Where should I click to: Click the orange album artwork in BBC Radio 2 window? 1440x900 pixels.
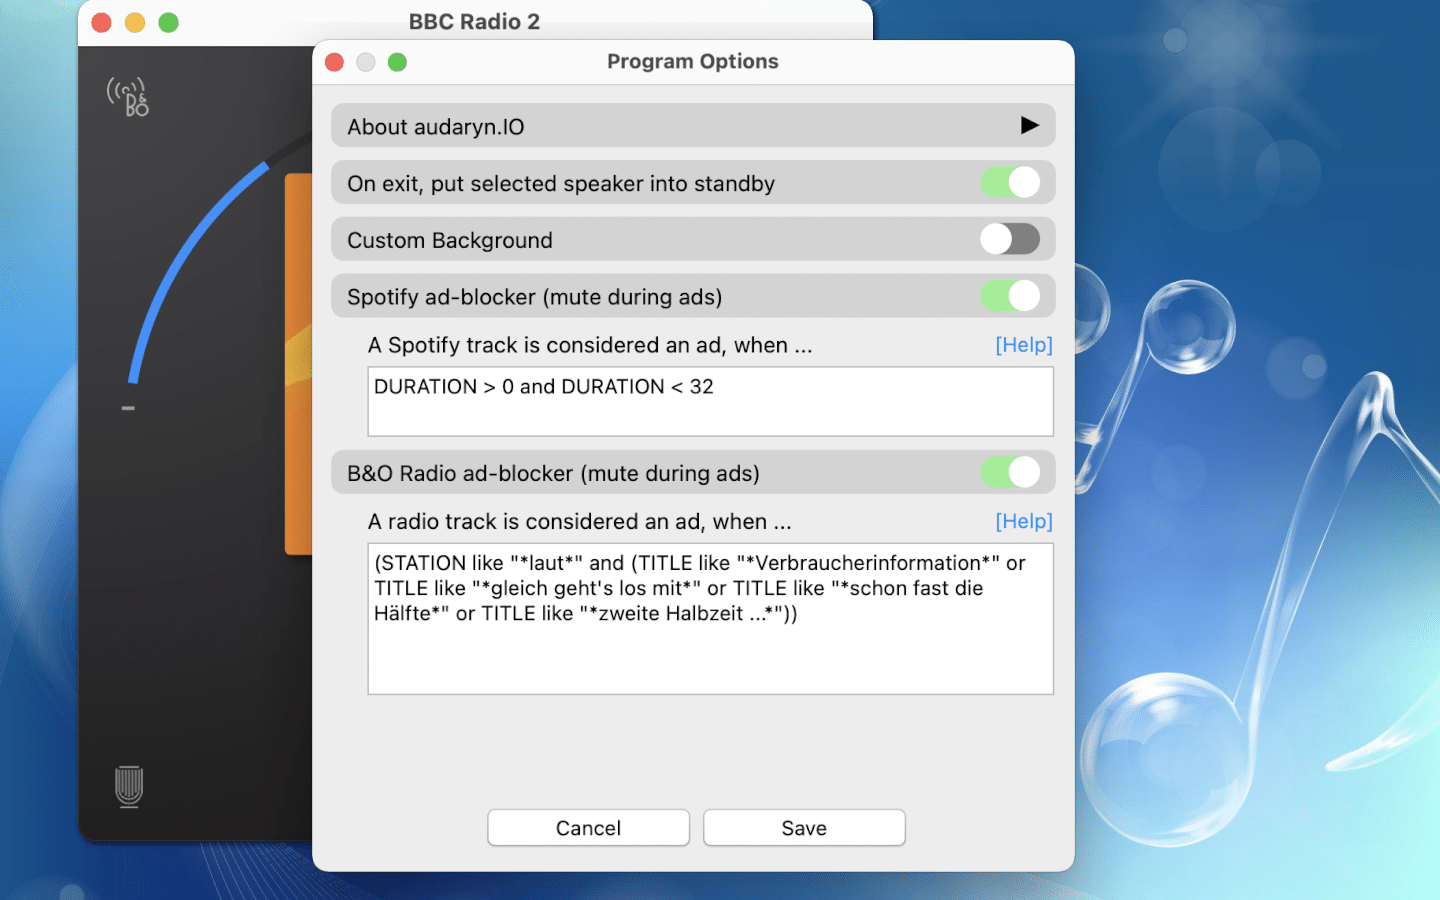(299, 364)
